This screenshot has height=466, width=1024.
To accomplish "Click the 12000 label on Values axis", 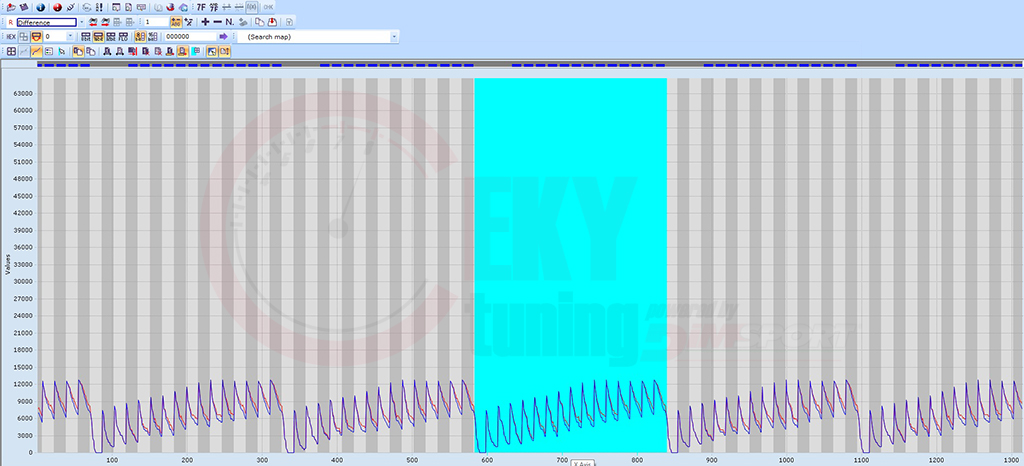I will point(24,384).
